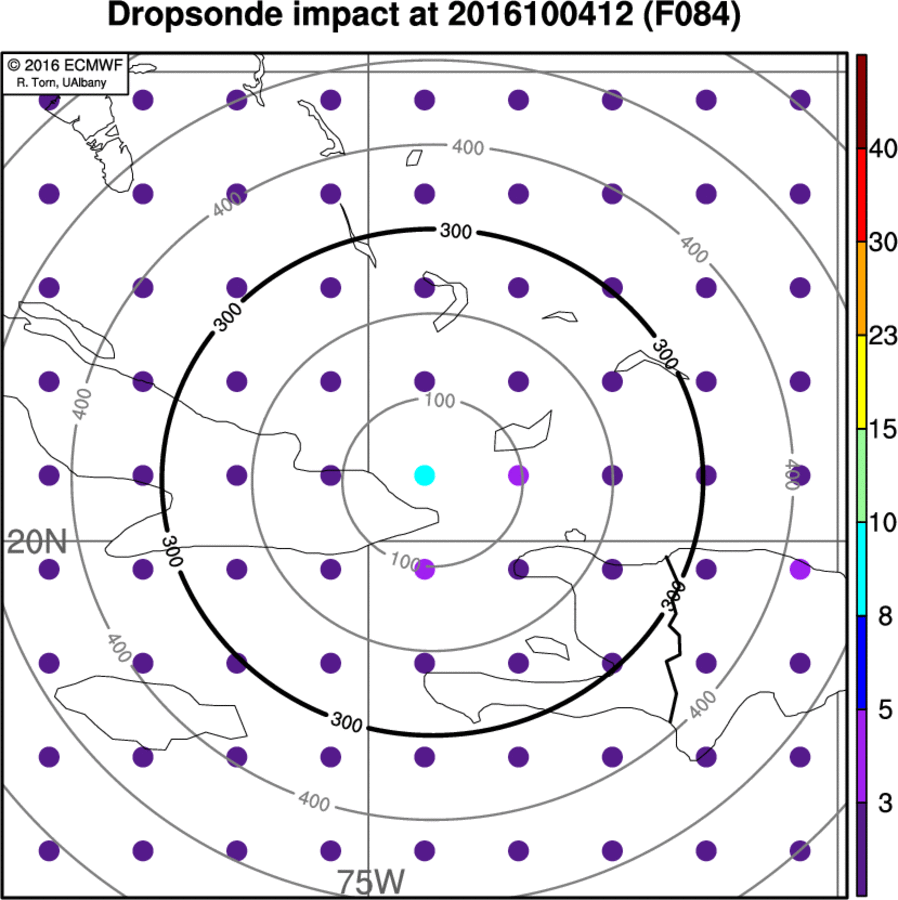Viewport: 898px width, 900px height.
Task: Click the dark red segment of the color bar
Action: [862, 102]
